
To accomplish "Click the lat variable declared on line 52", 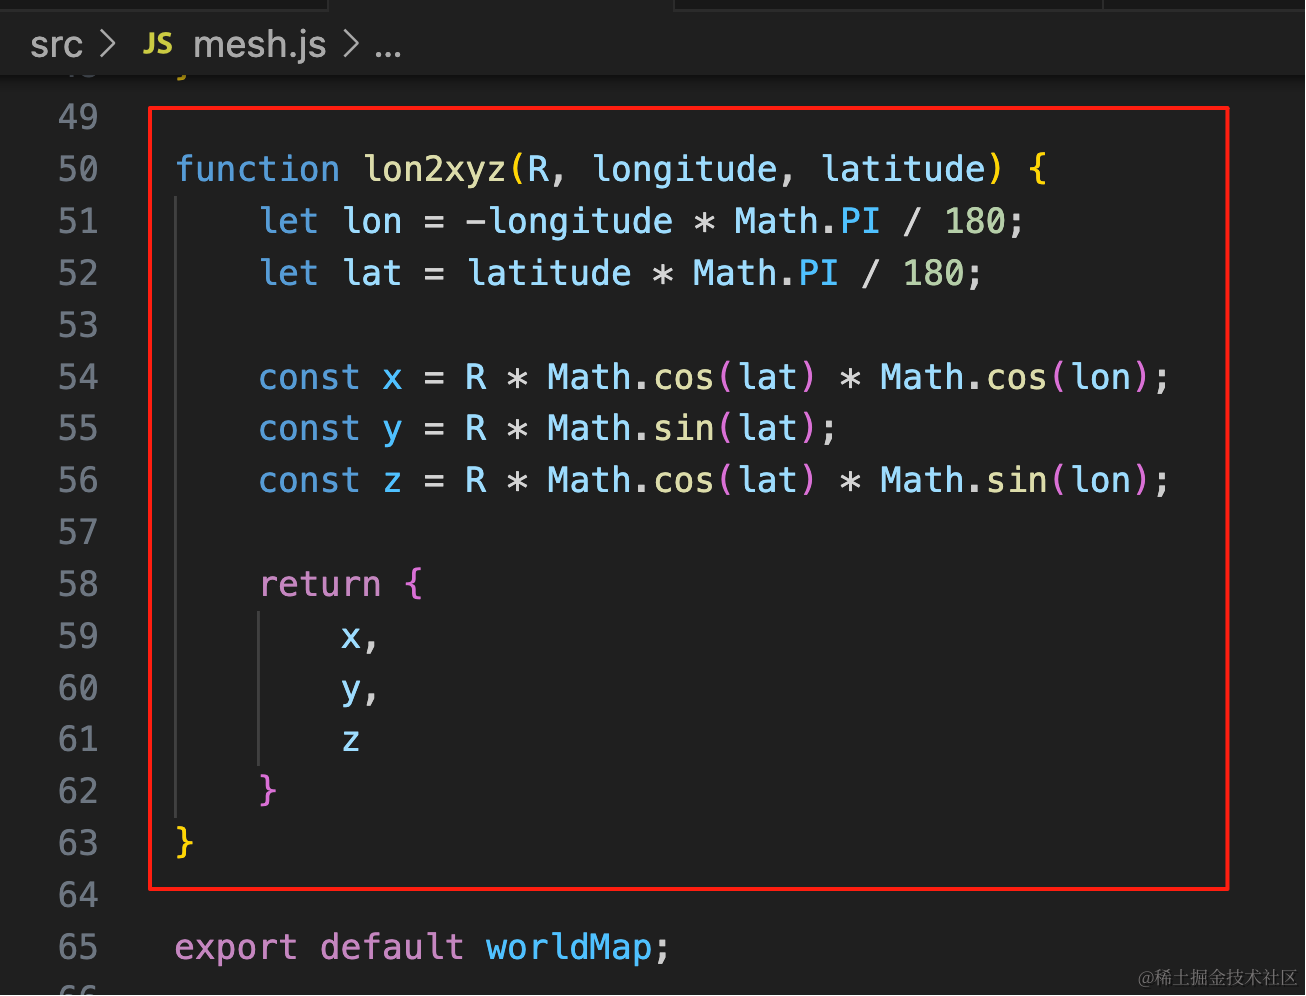I will coord(372,273).
